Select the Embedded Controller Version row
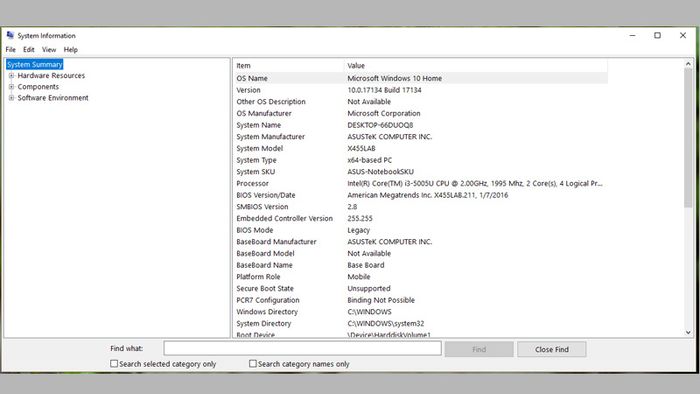 tap(421, 218)
